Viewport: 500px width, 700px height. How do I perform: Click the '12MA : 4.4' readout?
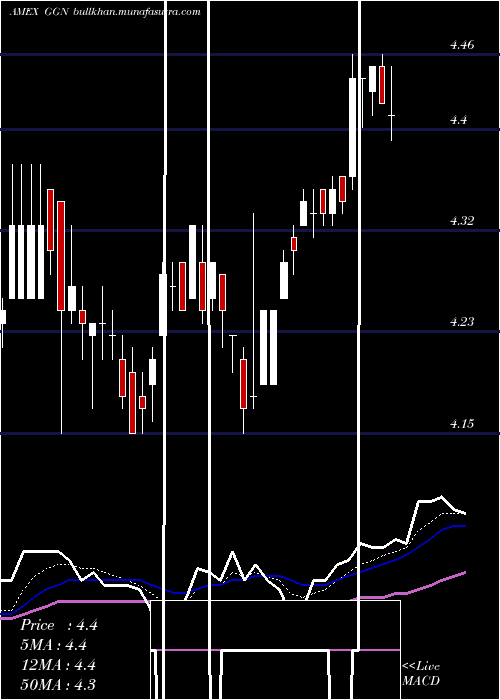pos(58,665)
